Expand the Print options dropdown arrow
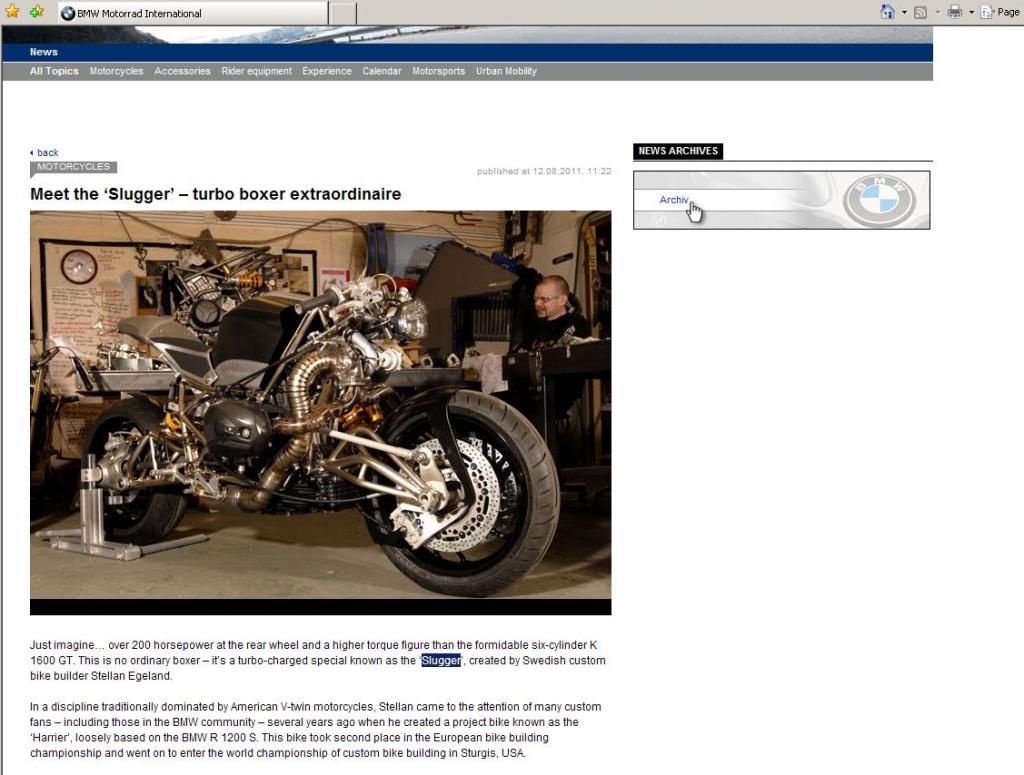 (971, 12)
